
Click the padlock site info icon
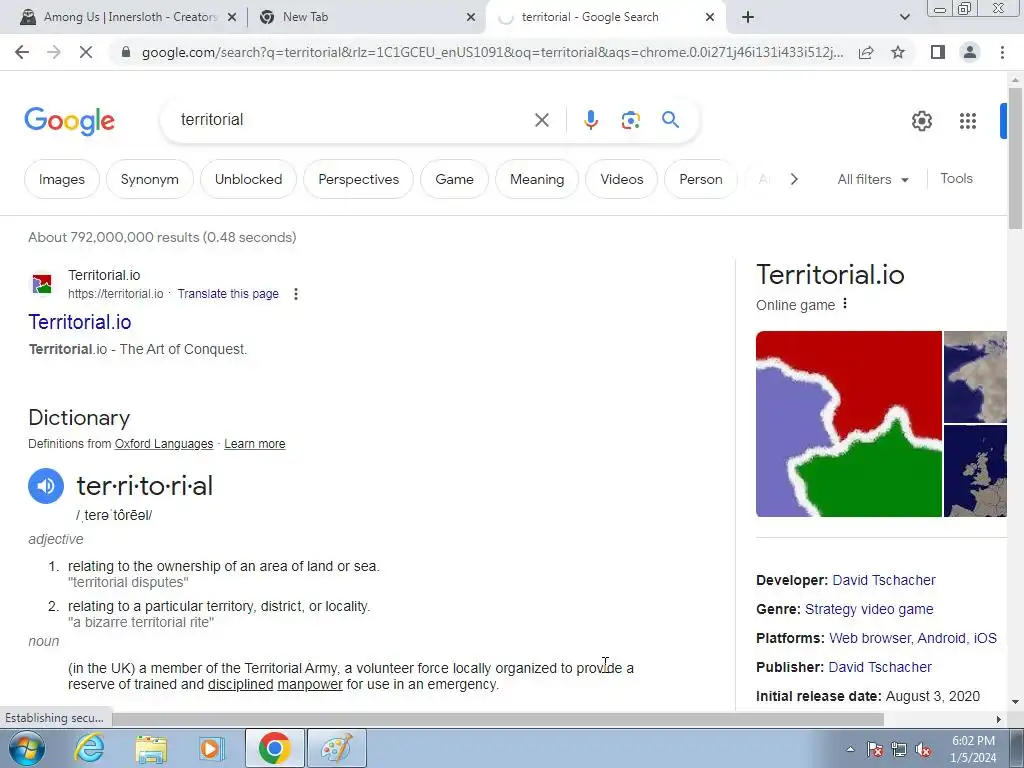point(126,52)
